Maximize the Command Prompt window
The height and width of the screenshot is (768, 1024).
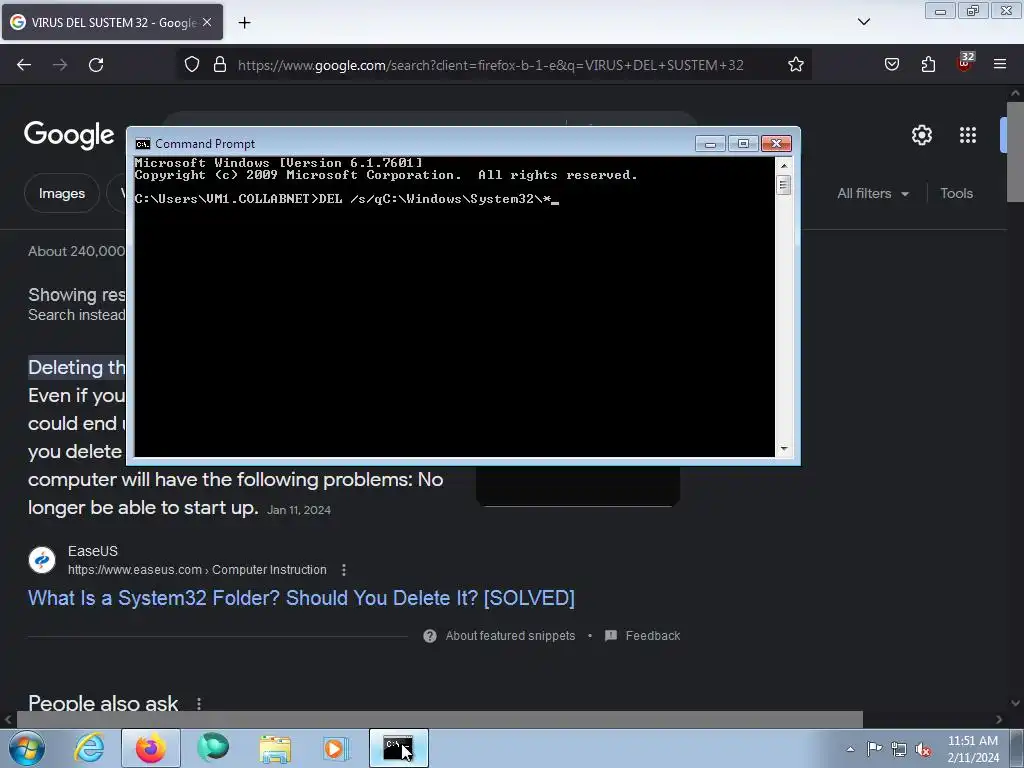[x=743, y=144]
